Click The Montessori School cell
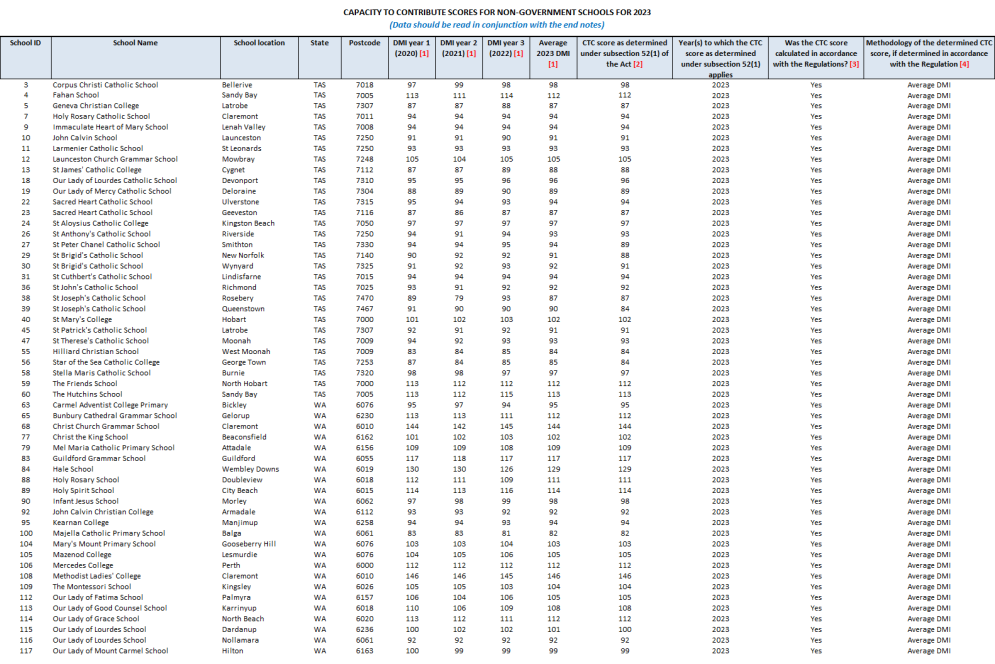 click(91, 587)
